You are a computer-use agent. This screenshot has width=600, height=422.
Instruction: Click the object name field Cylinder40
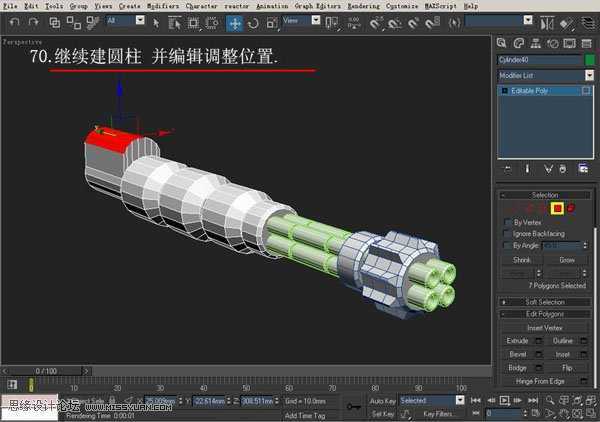[540, 60]
